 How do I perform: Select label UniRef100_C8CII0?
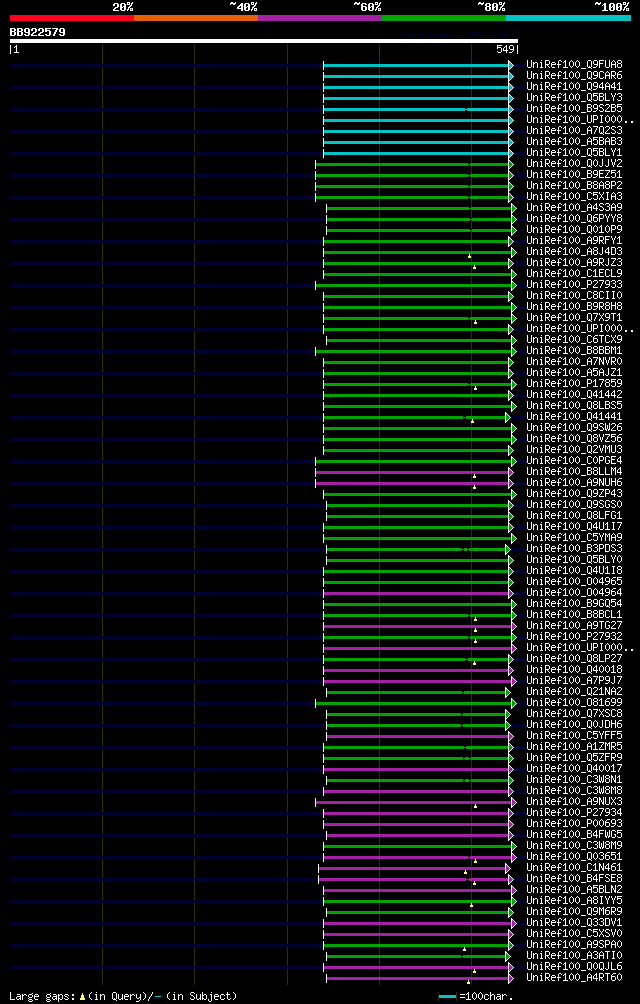[x=574, y=295]
